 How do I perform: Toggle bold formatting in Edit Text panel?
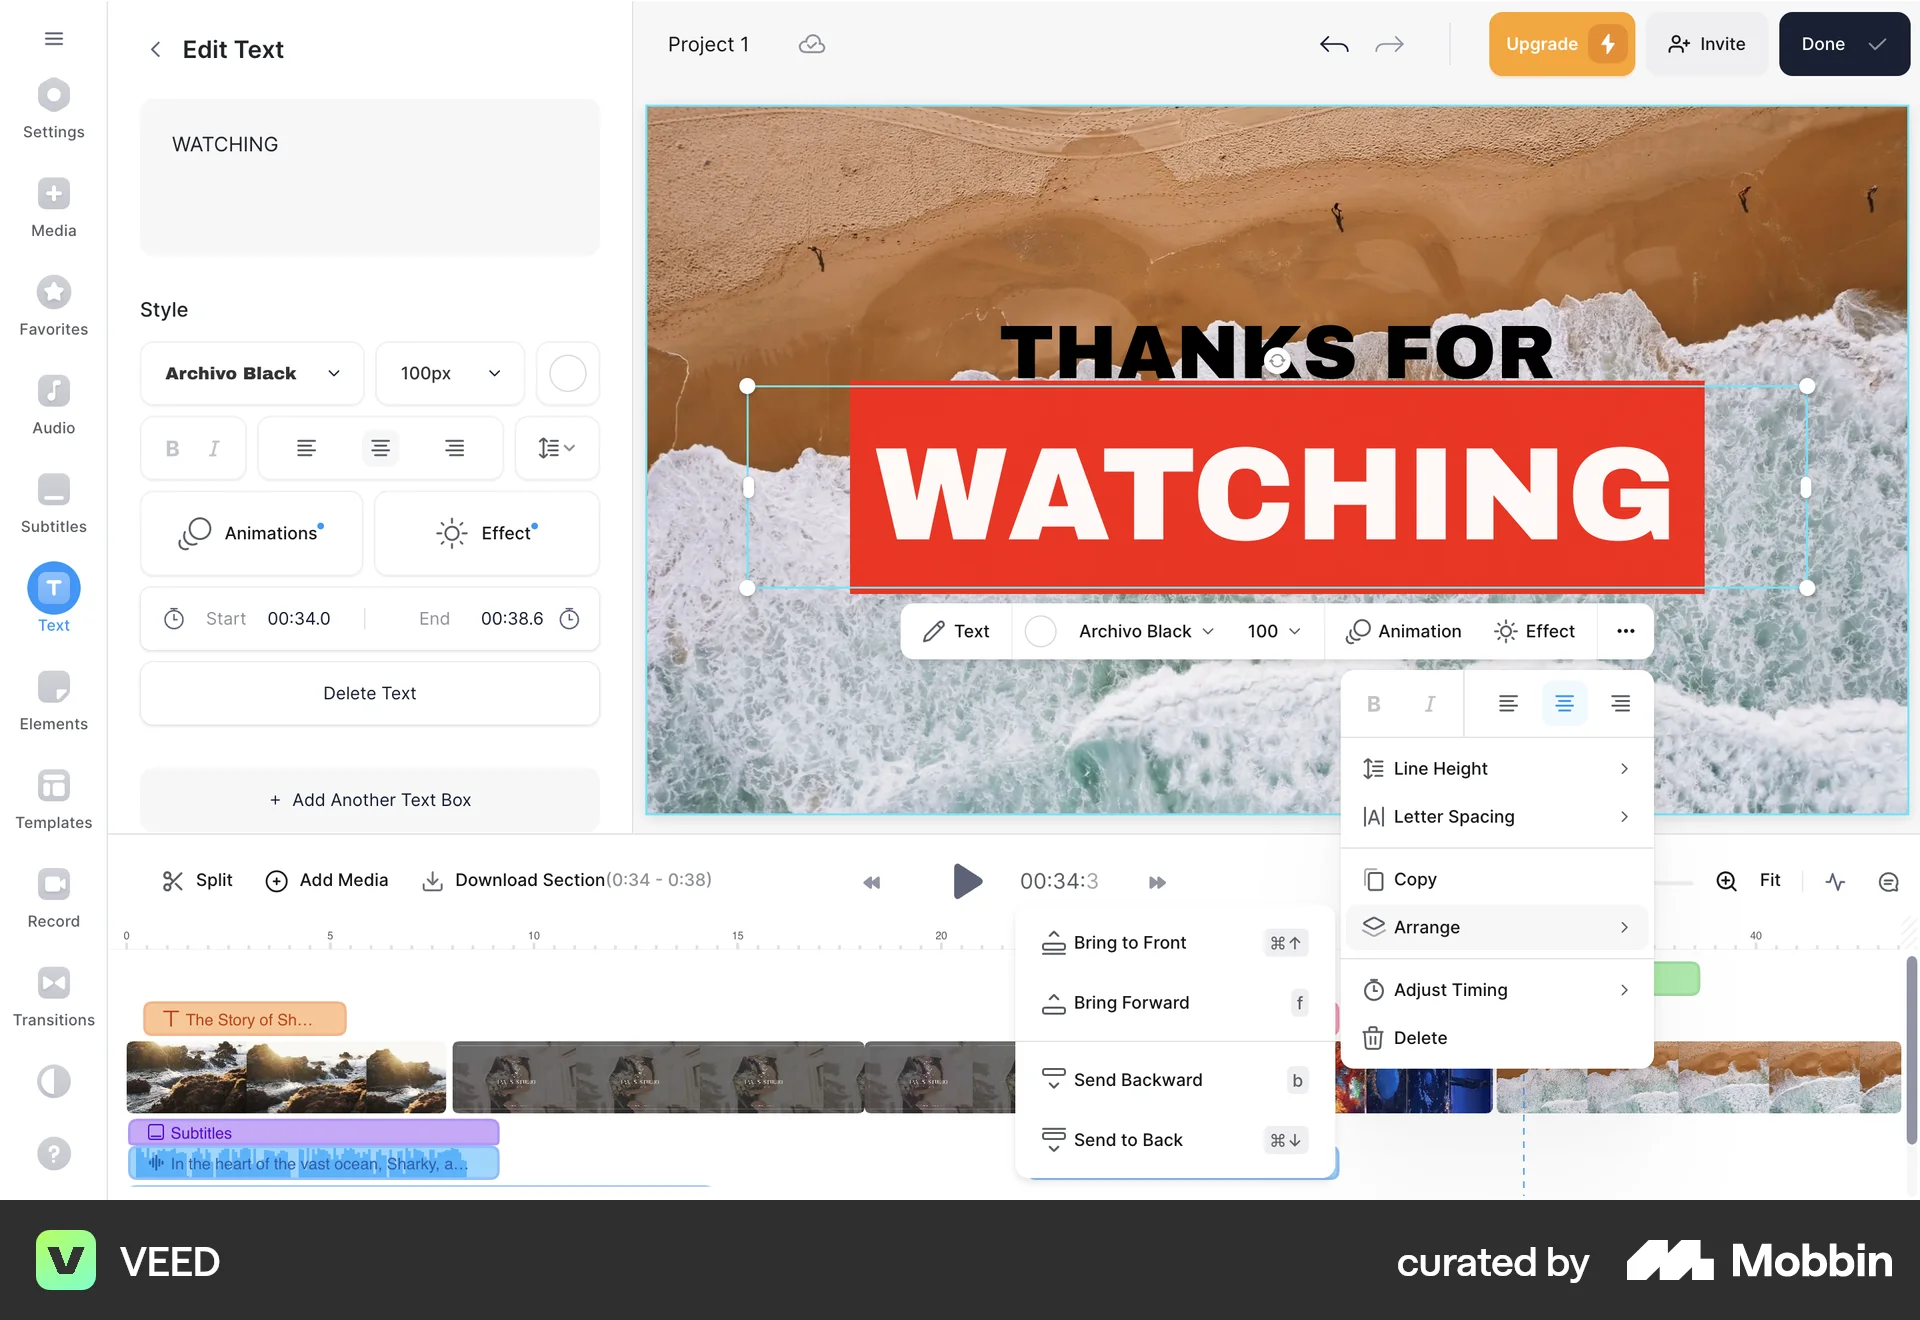172,448
